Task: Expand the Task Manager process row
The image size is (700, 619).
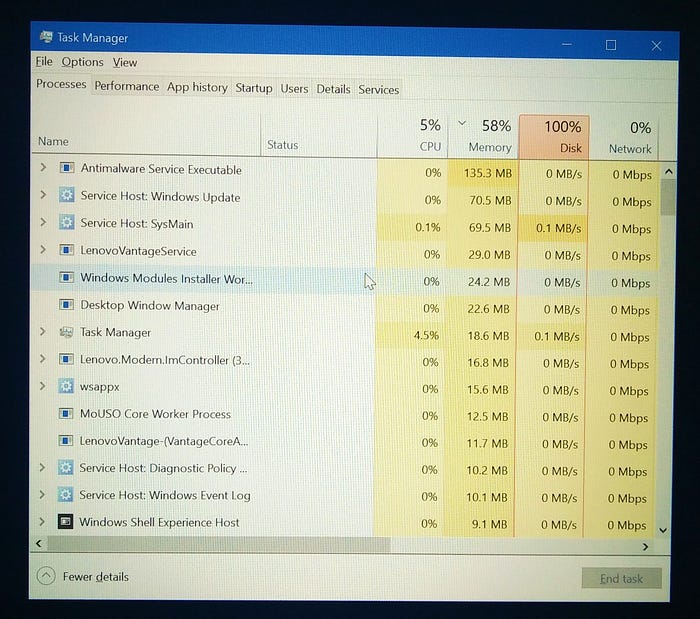Action: click(42, 331)
